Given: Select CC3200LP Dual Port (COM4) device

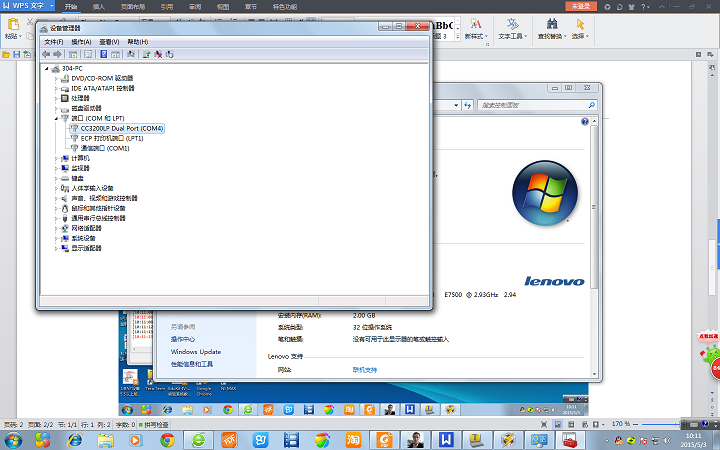Looking at the screenshot, I should click(122, 129).
